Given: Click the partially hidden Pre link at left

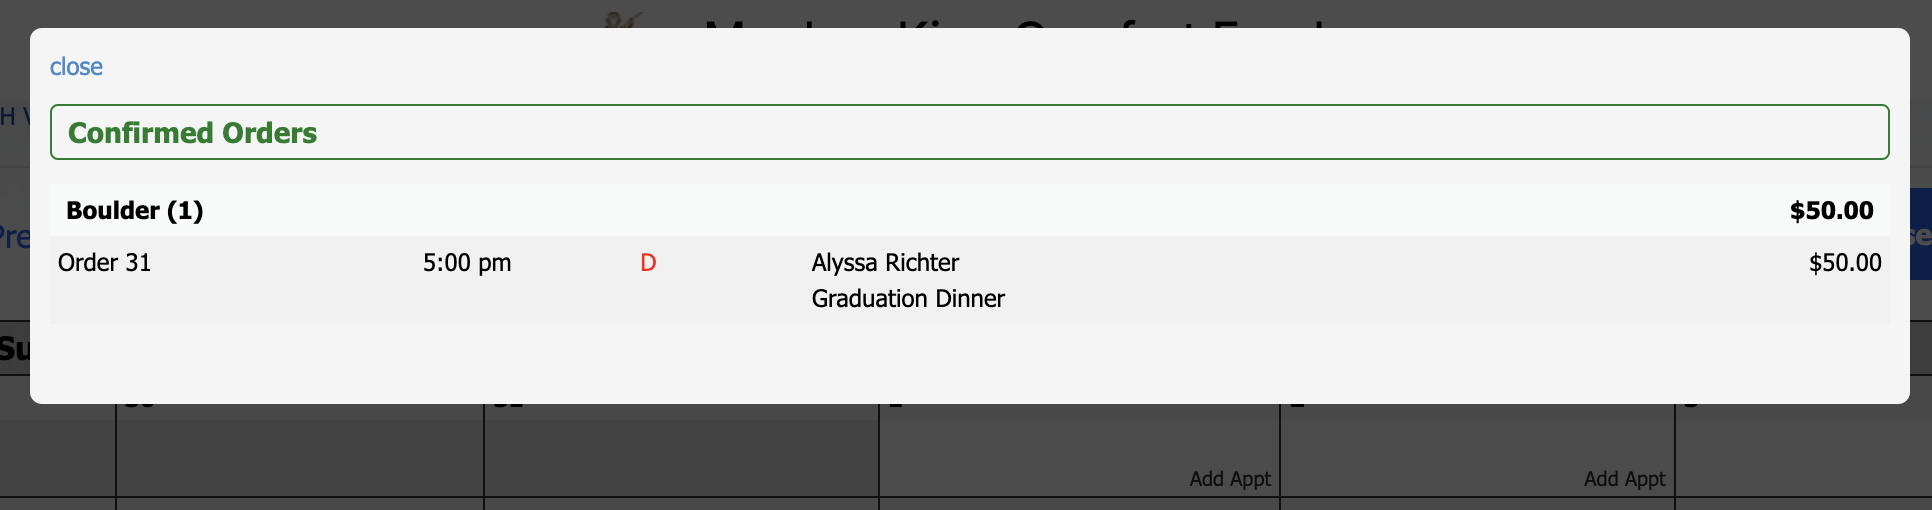Looking at the screenshot, I should (15, 238).
